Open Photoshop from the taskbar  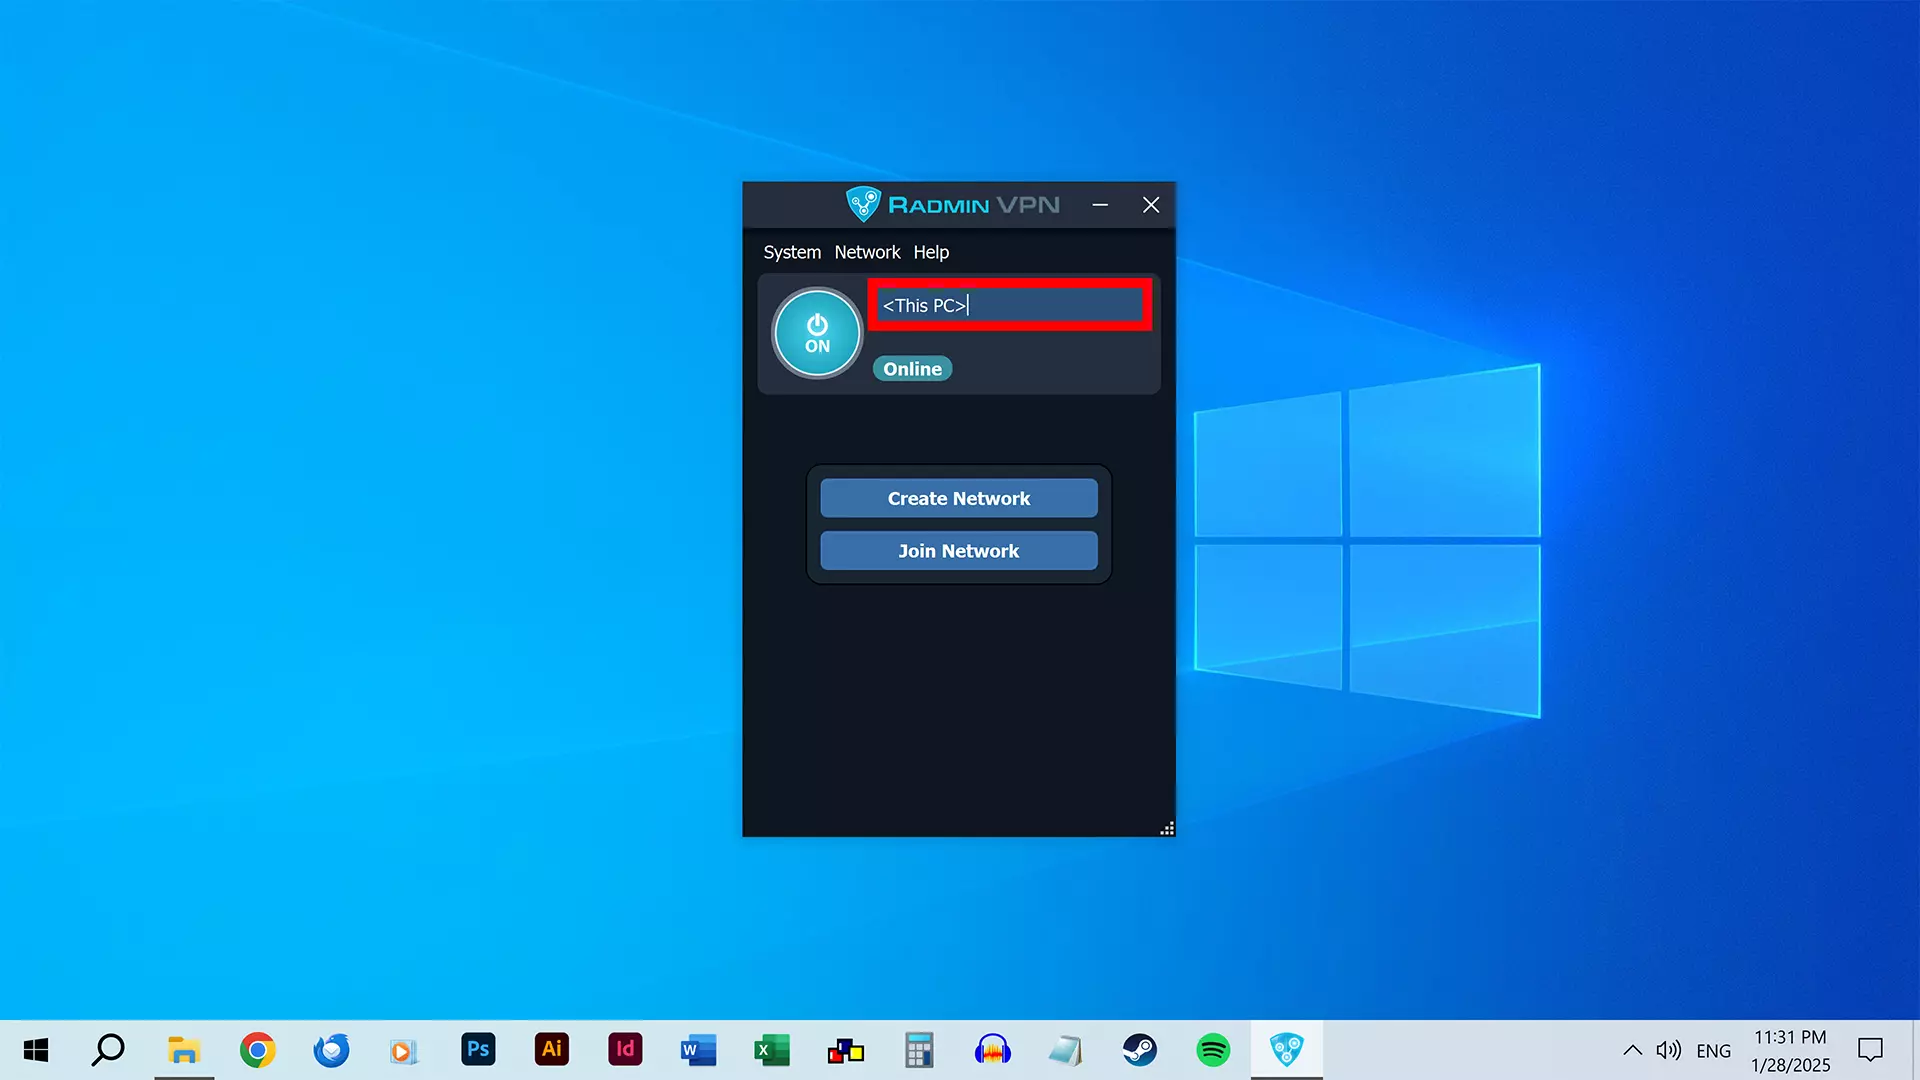coord(478,1050)
